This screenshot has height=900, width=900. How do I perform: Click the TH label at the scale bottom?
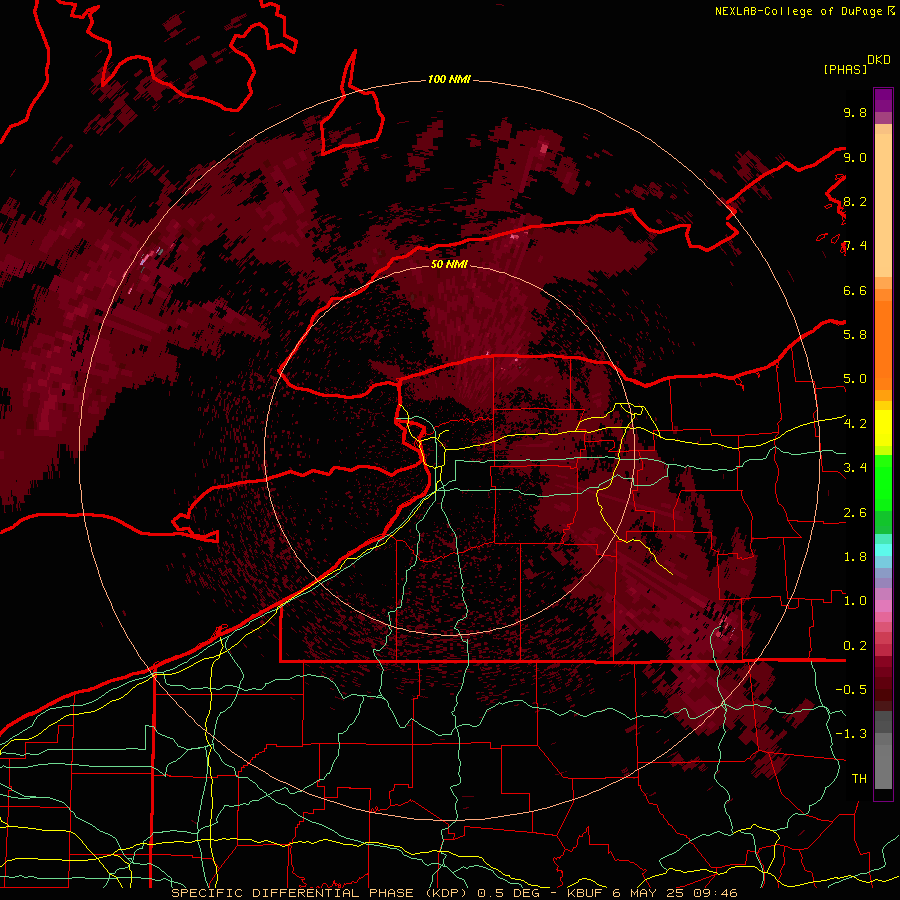[x=859, y=778]
